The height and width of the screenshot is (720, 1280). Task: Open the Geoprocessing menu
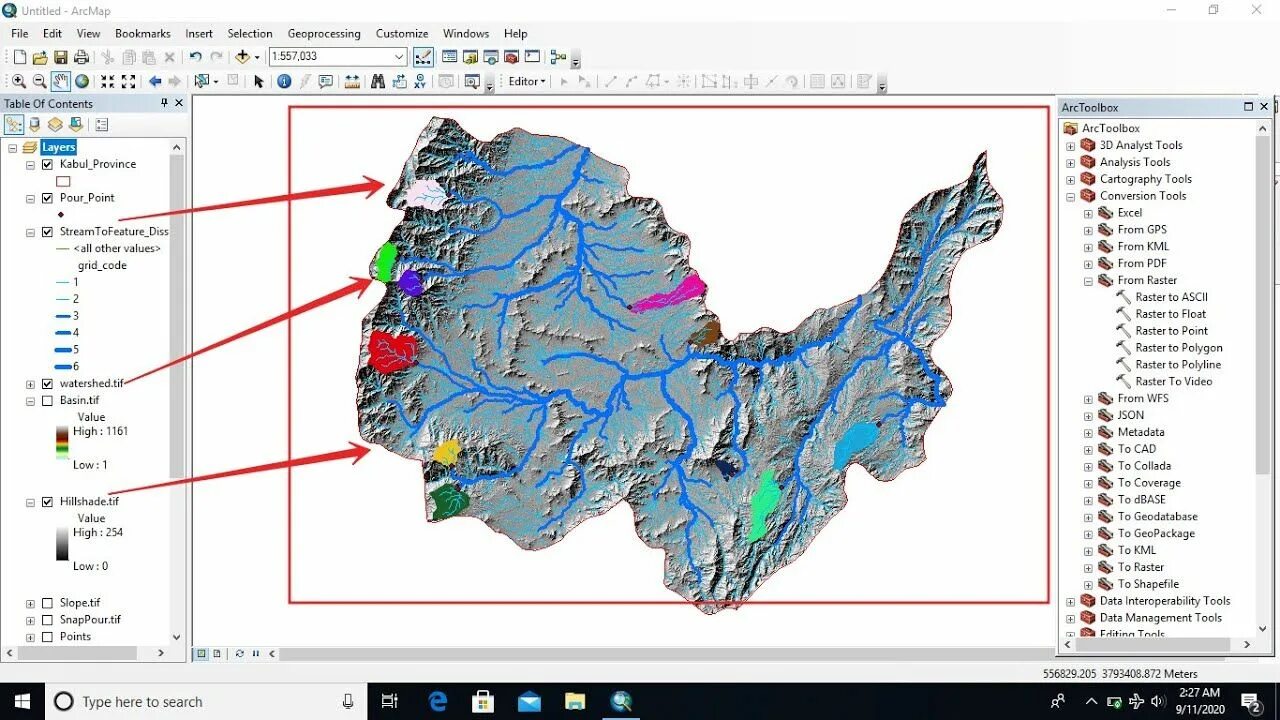(x=324, y=34)
